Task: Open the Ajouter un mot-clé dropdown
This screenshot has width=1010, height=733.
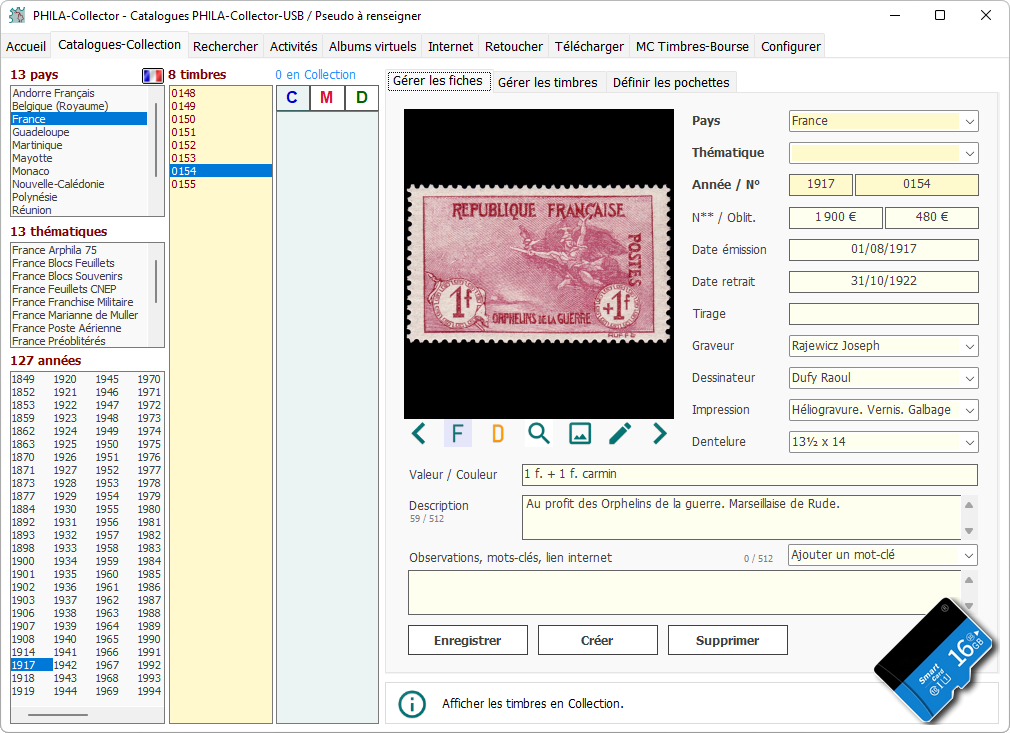Action: click(969, 555)
